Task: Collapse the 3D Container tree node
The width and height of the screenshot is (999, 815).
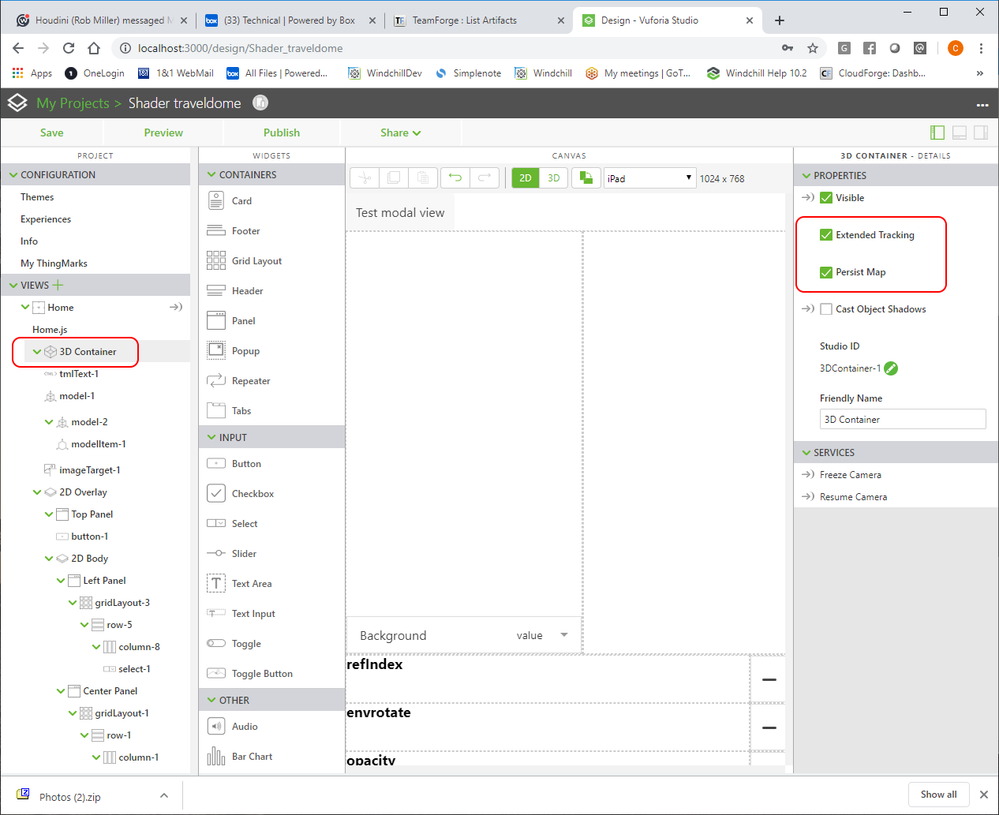Action: [37, 352]
